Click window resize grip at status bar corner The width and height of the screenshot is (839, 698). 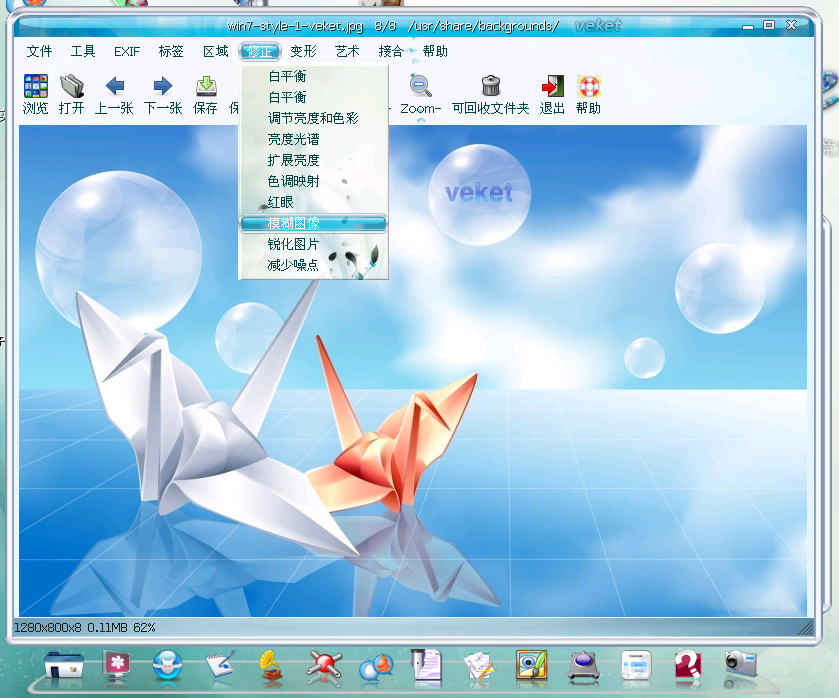coord(805,627)
